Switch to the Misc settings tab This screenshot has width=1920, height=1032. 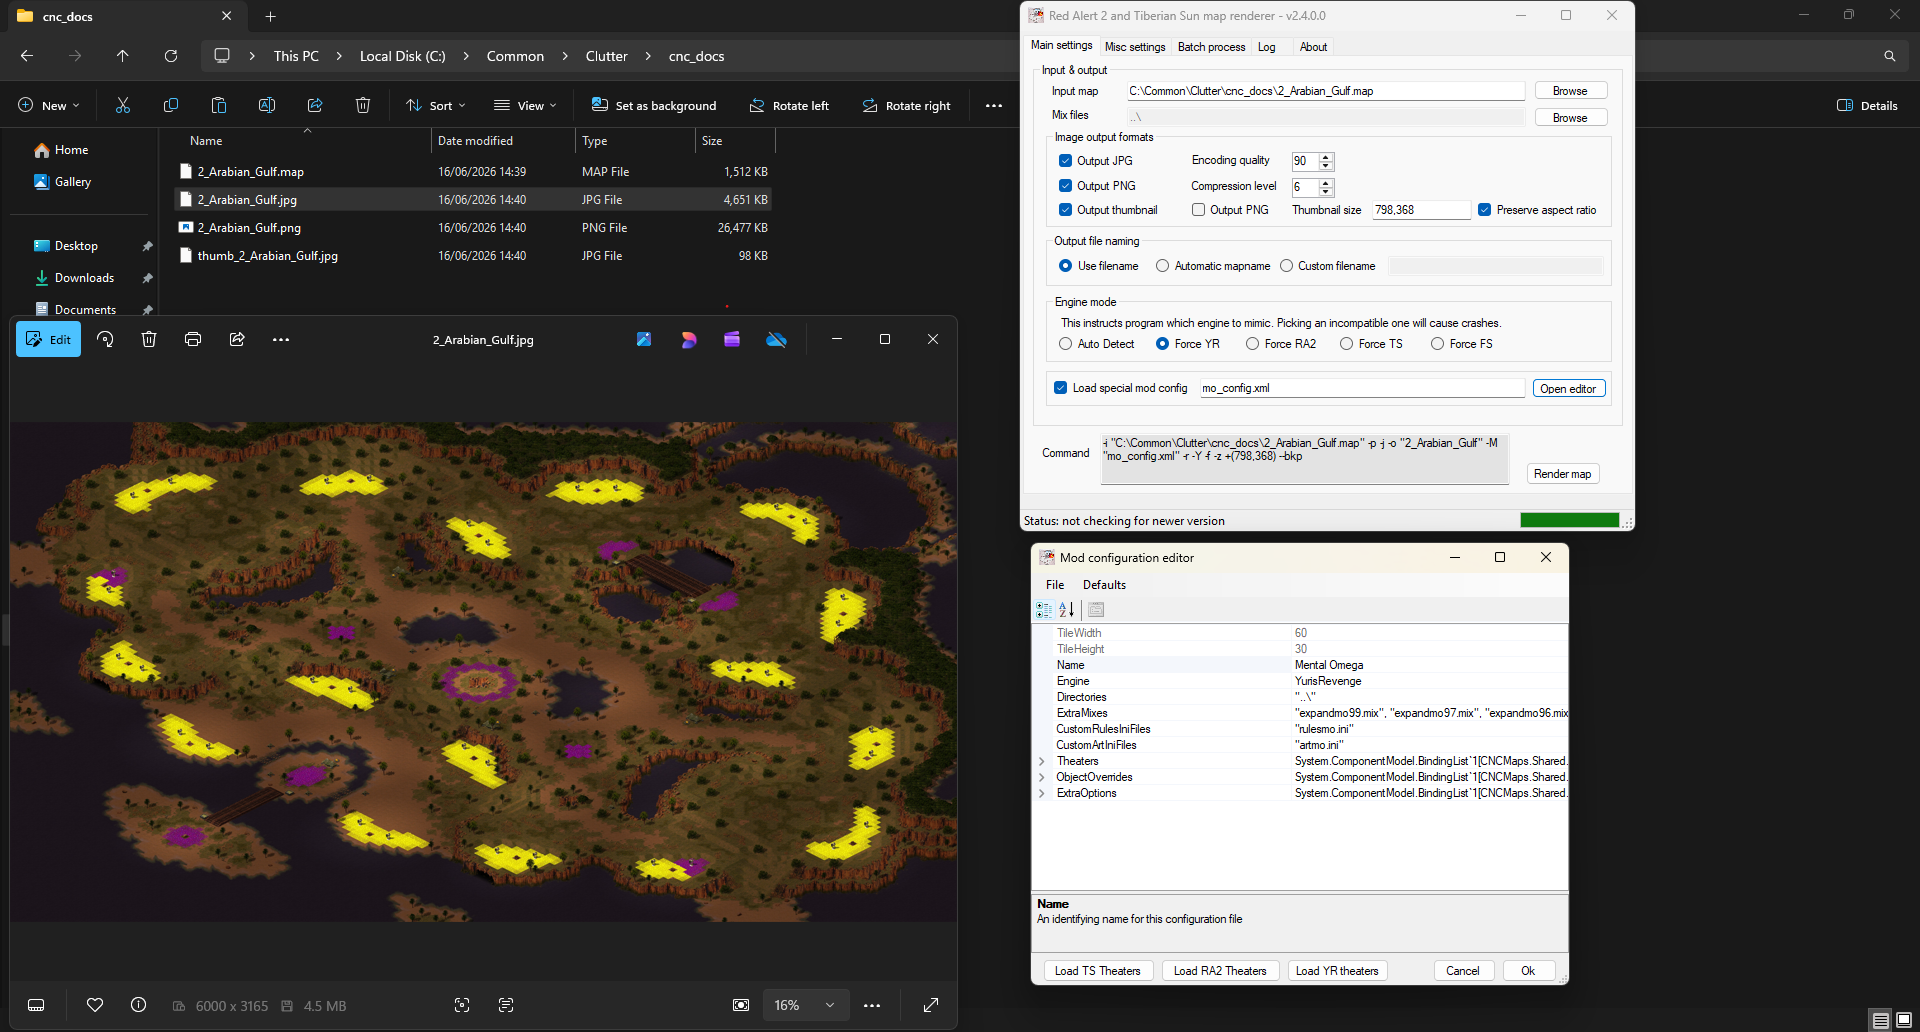coord(1135,47)
